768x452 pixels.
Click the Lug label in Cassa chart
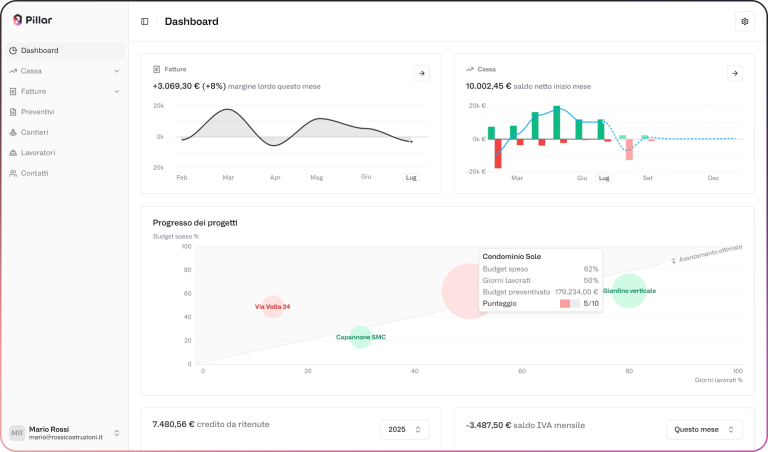click(604, 178)
